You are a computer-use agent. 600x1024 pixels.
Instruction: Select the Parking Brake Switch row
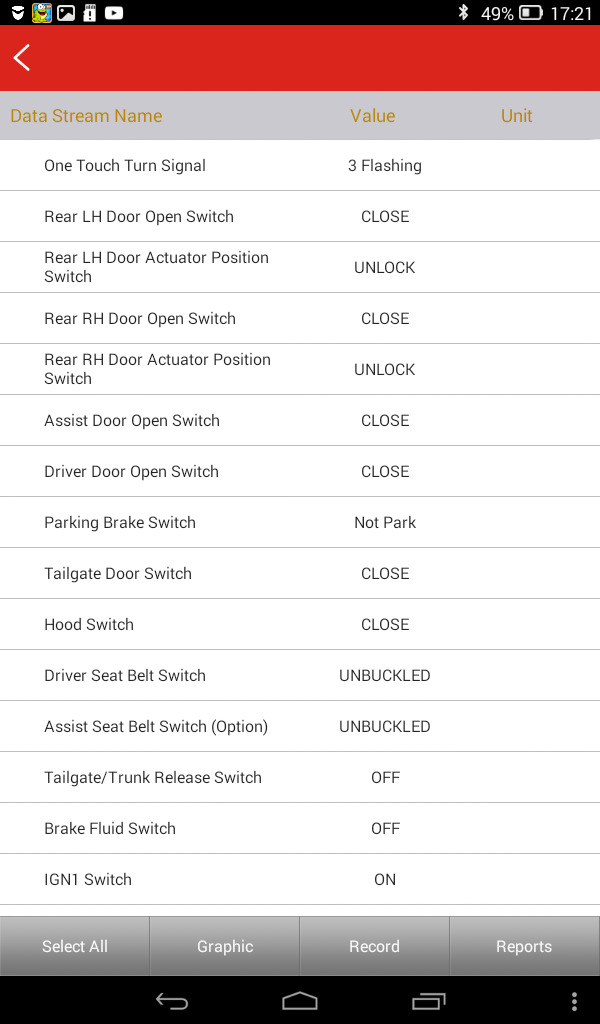point(300,522)
